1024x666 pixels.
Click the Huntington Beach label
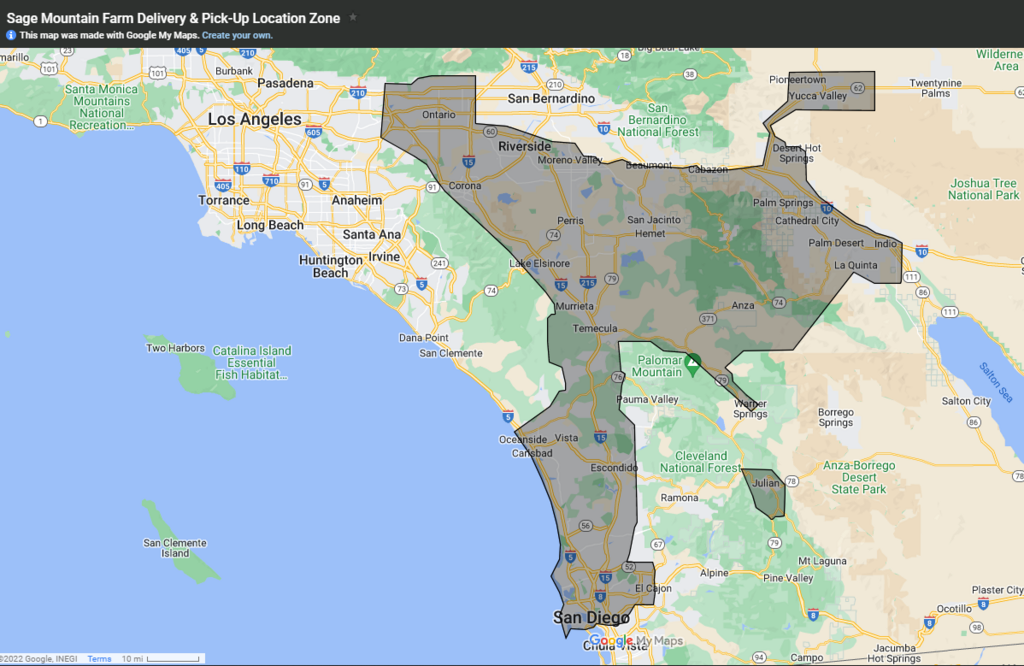pyautogui.click(x=330, y=266)
